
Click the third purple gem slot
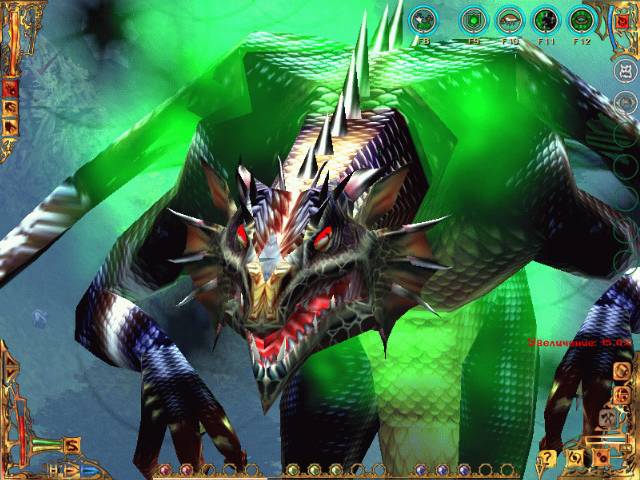point(464,470)
